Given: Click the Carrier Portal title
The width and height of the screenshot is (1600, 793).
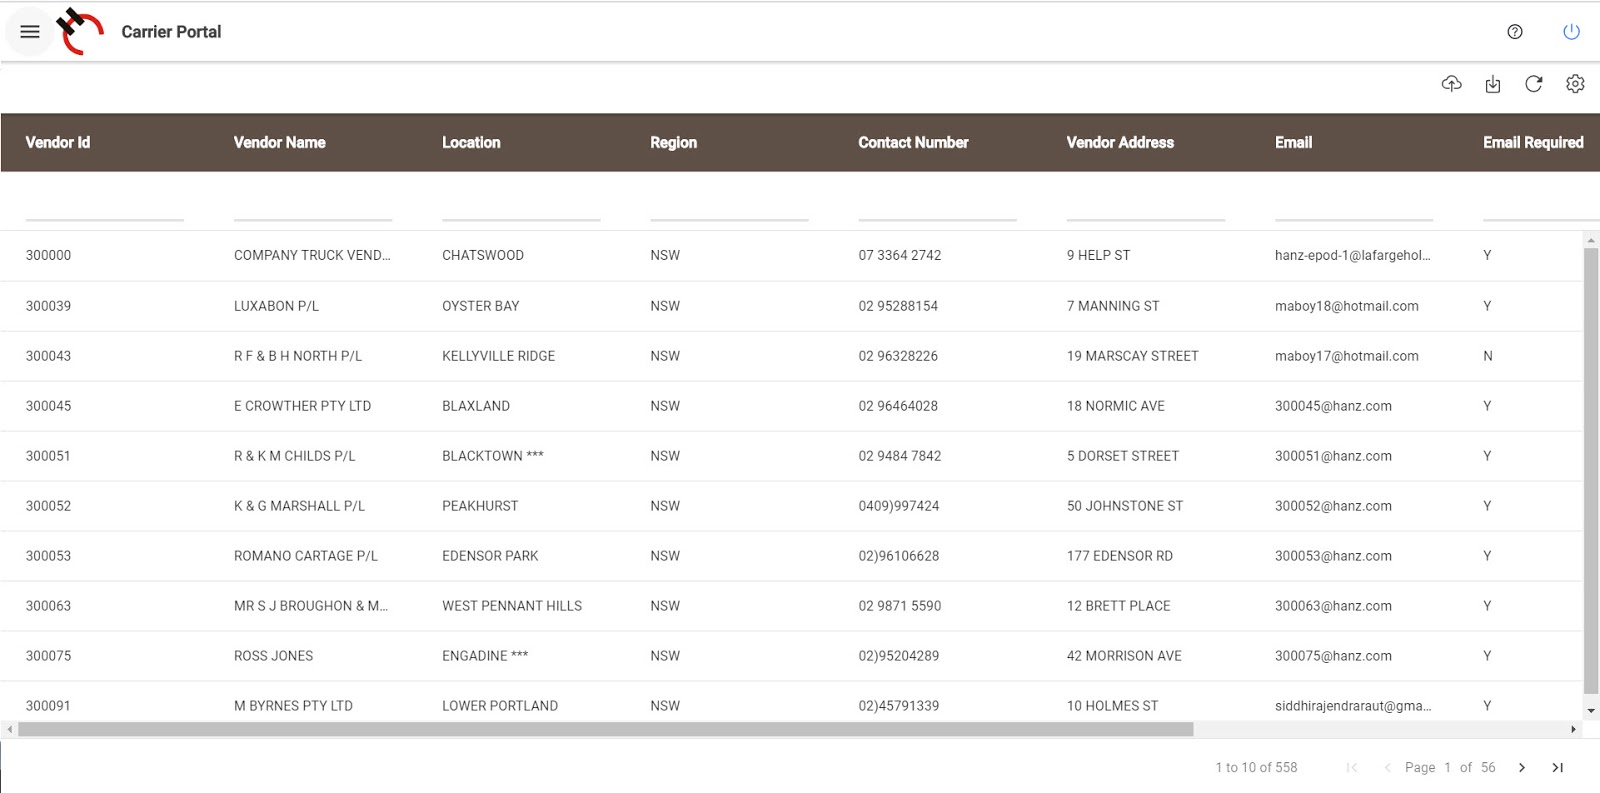Looking at the screenshot, I should point(171,32).
